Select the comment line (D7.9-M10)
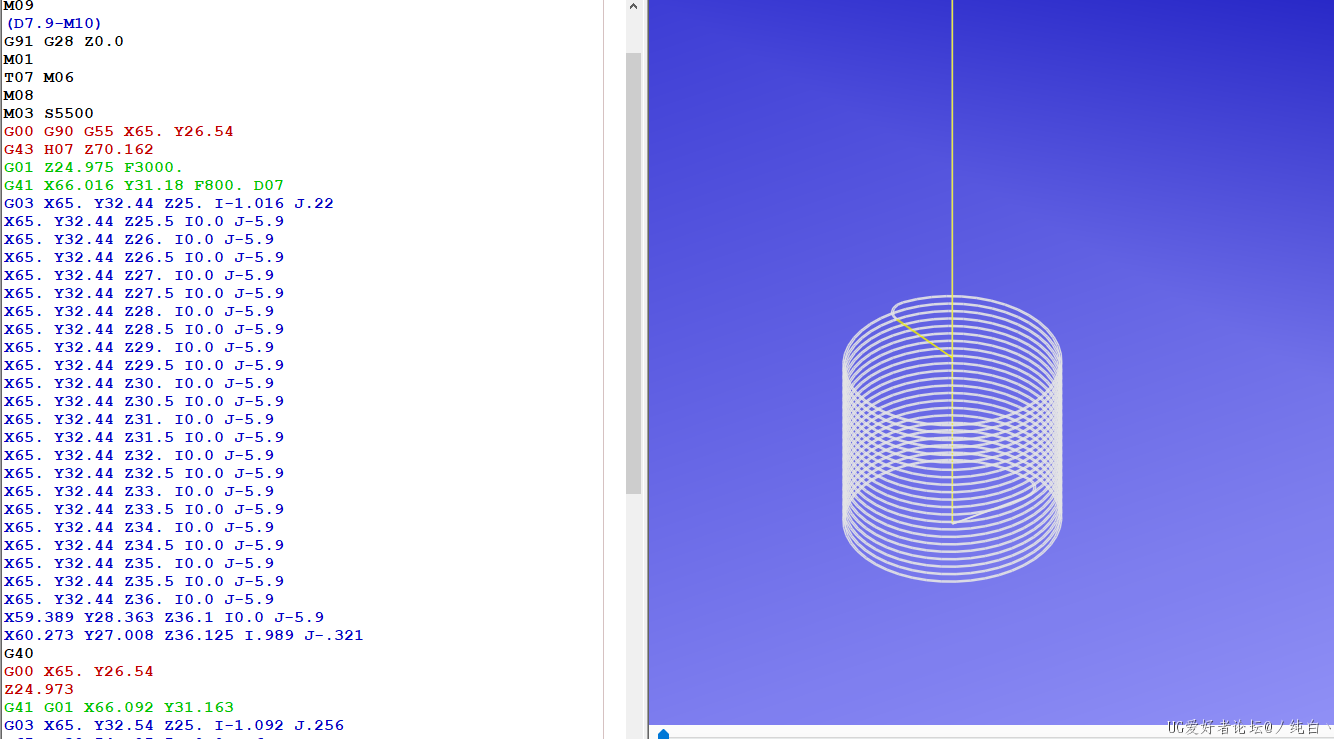This screenshot has height=739, width=1334. point(54,23)
